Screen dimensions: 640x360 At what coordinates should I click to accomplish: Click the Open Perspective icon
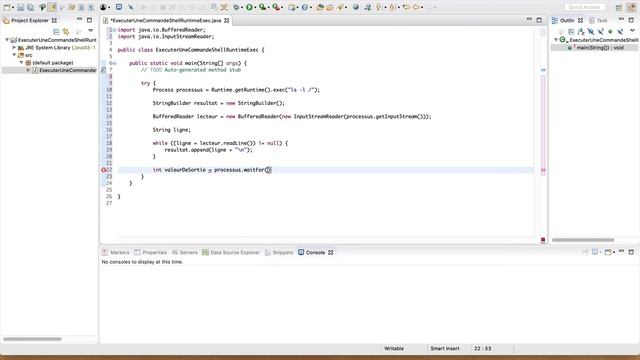point(619,7)
